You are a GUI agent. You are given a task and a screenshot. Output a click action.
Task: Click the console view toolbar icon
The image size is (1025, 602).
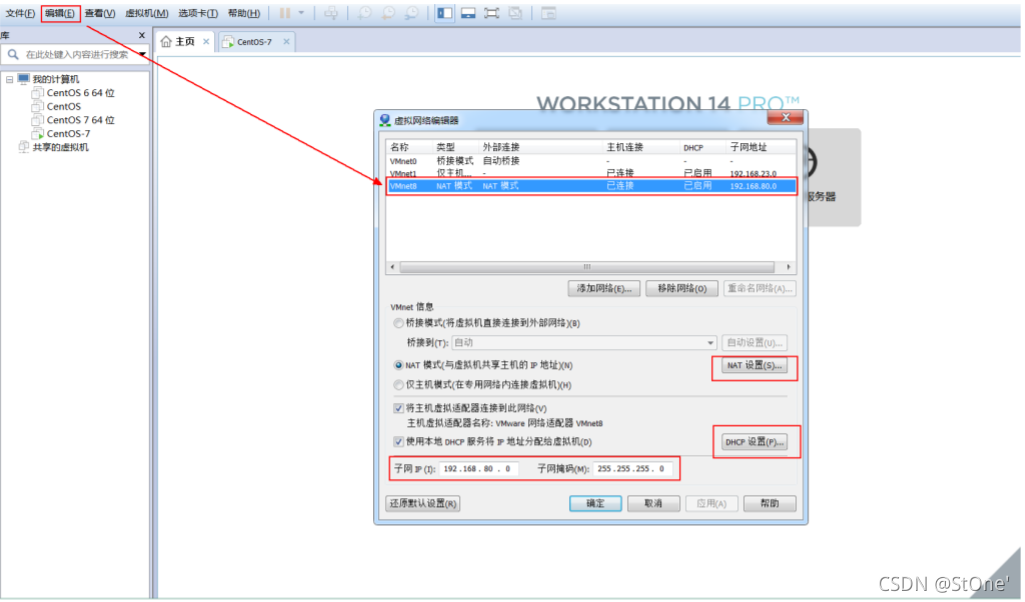coord(548,13)
